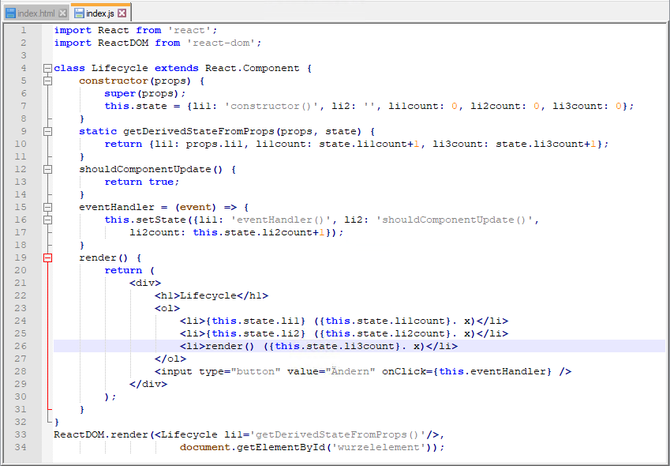This screenshot has height=466, width=670.
Task: Click 'true' on line 13
Action: click(161, 182)
